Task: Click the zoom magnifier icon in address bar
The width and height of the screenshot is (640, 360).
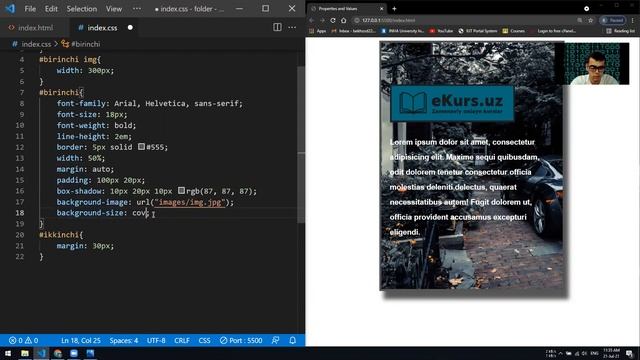Action: tap(580, 20)
